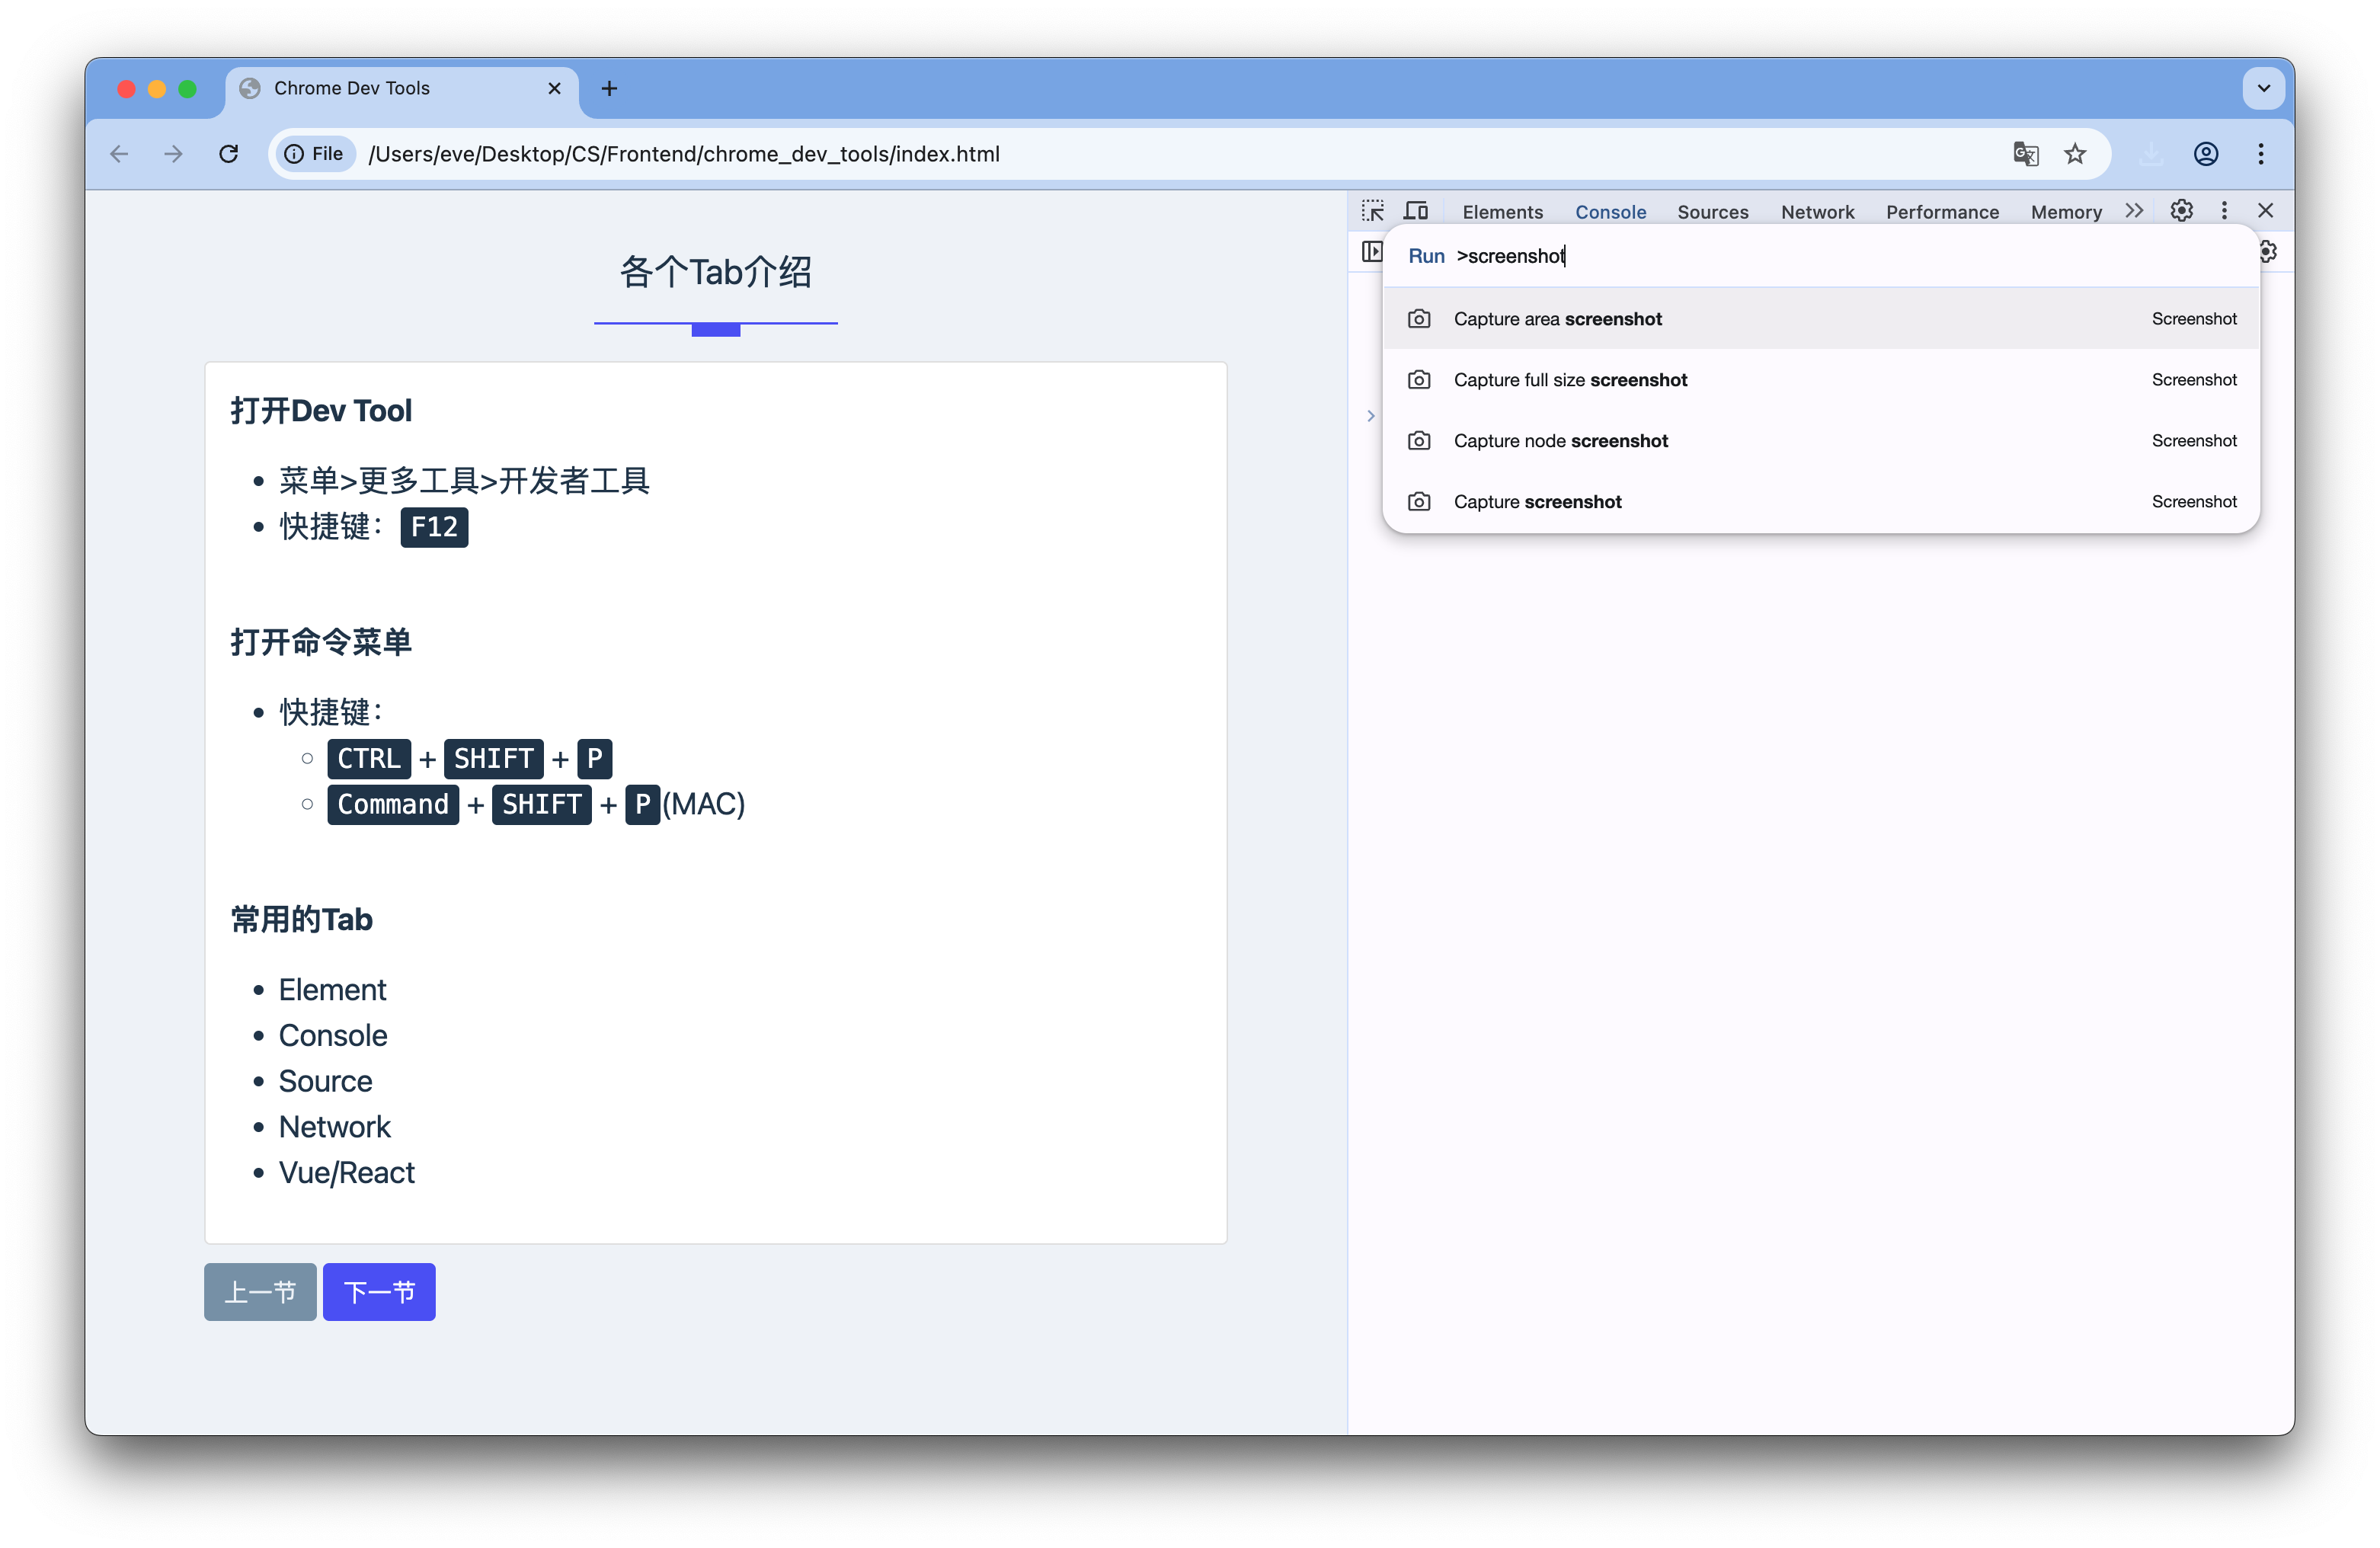Bookmark this page with the star icon
Image resolution: width=2380 pixels, height=1548 pixels.
pos(2077,153)
